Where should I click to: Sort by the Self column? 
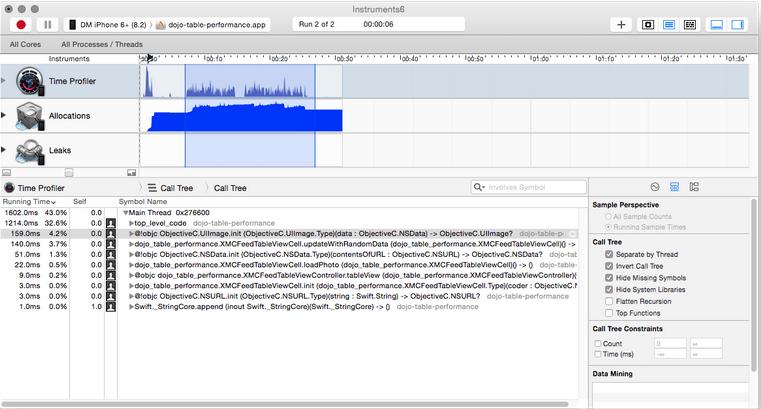[x=80, y=201]
